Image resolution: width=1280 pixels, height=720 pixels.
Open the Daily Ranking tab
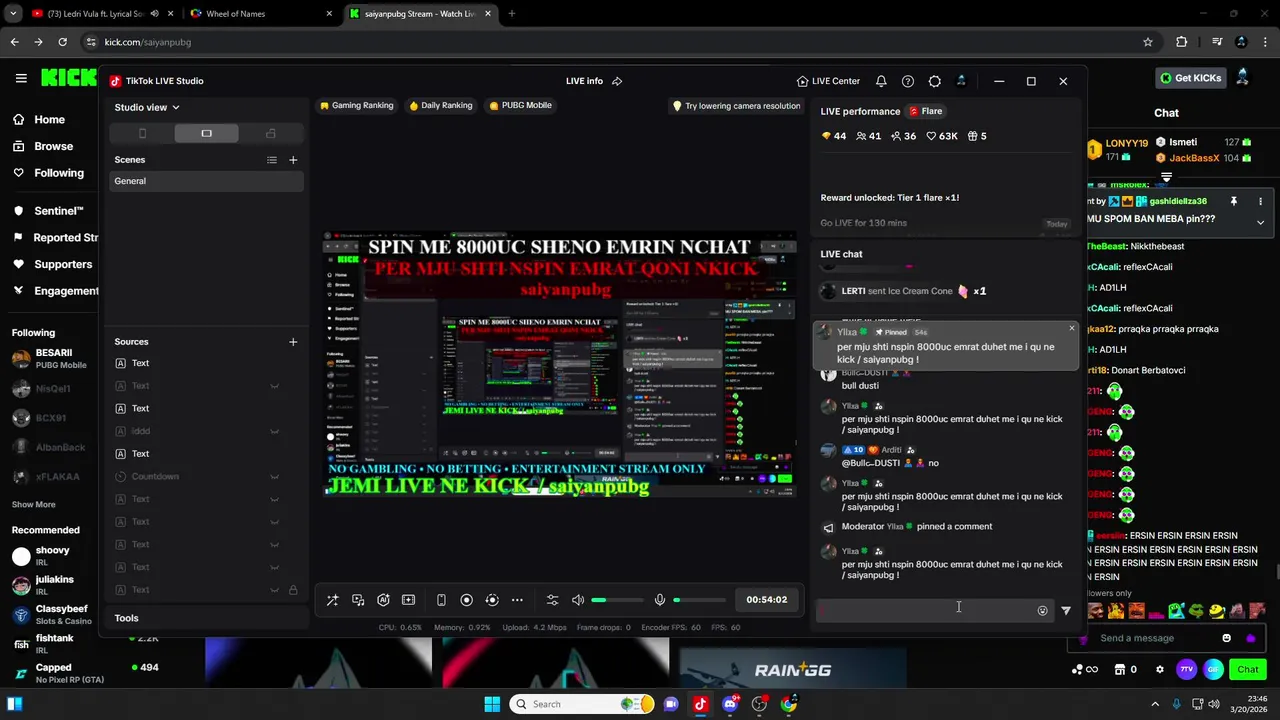(x=440, y=105)
